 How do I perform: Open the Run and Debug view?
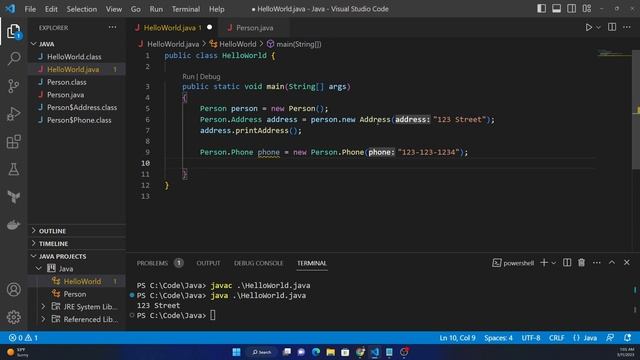(x=13, y=114)
